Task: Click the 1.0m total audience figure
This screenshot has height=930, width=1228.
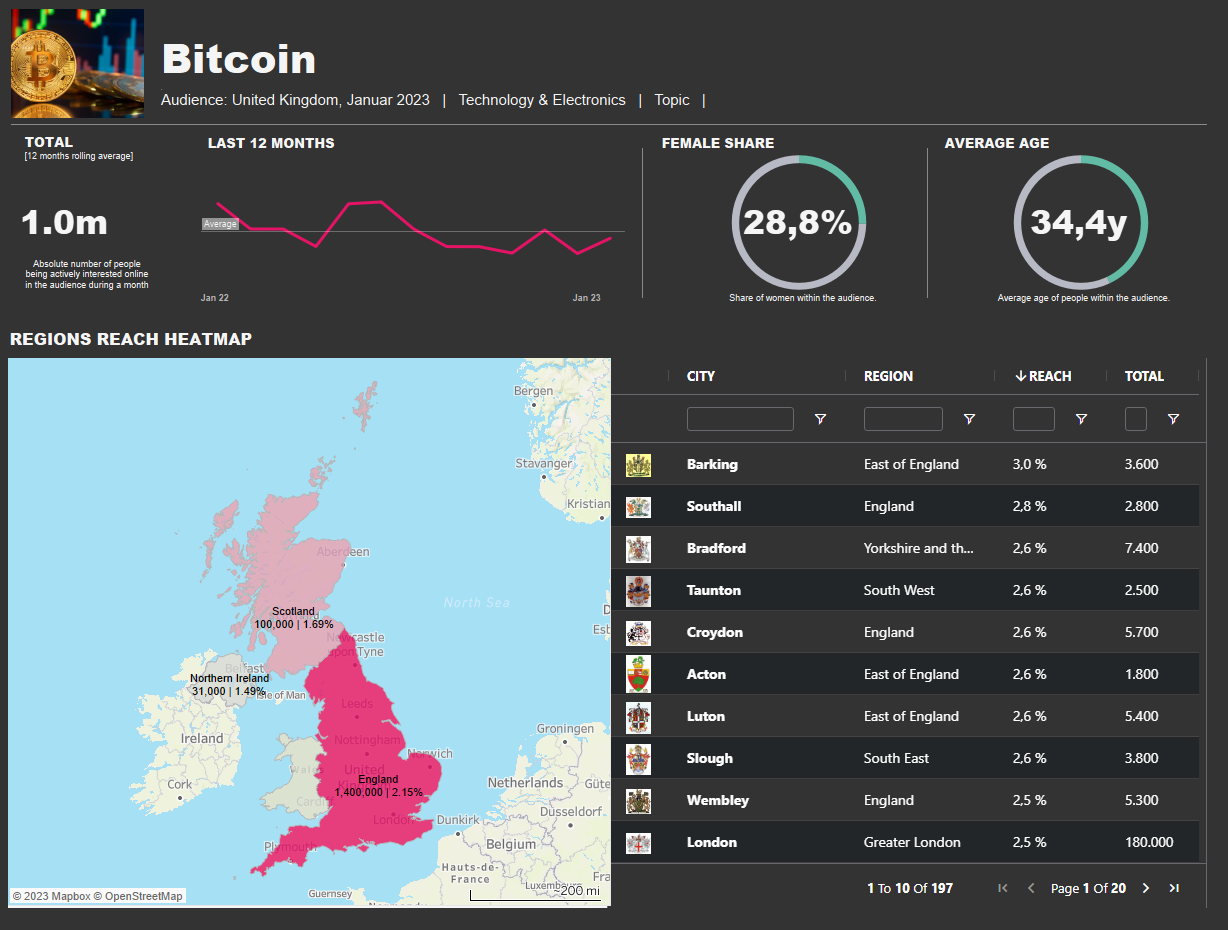Action: pyautogui.click(x=64, y=222)
